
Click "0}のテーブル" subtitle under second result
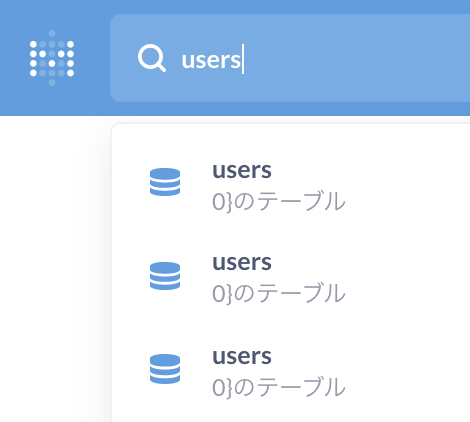(279, 293)
